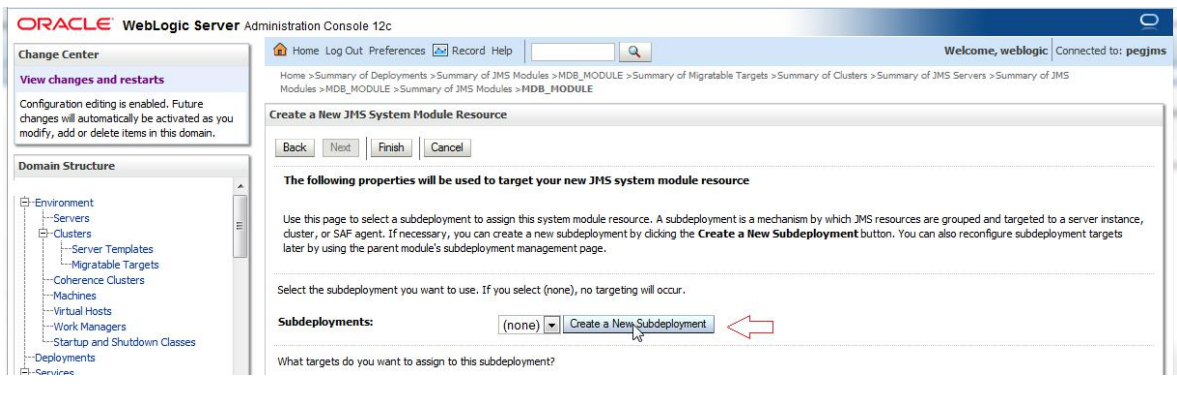Click 'Connected to: pegjms' text
Image resolution: width=1177 pixels, height=417 pixels.
click(x=1111, y=51)
